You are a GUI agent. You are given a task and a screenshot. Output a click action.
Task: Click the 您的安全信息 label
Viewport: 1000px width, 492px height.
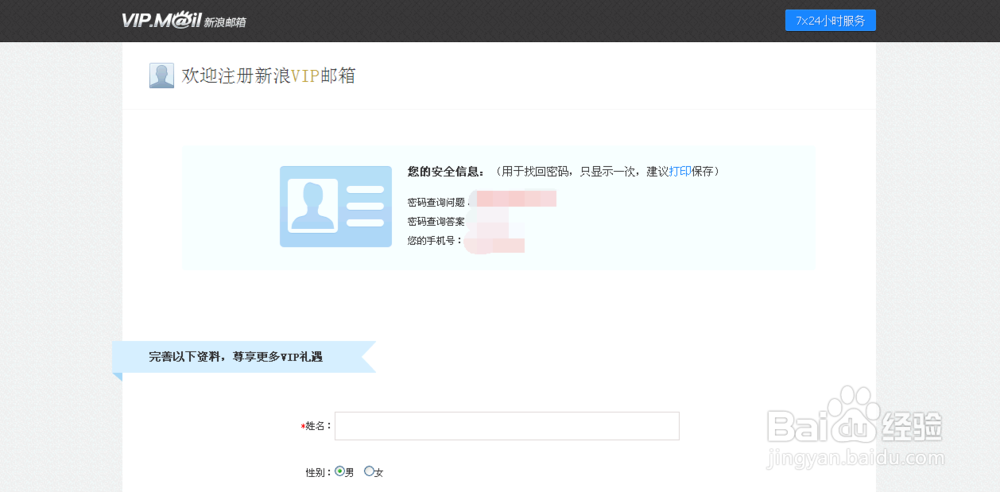click(x=446, y=172)
